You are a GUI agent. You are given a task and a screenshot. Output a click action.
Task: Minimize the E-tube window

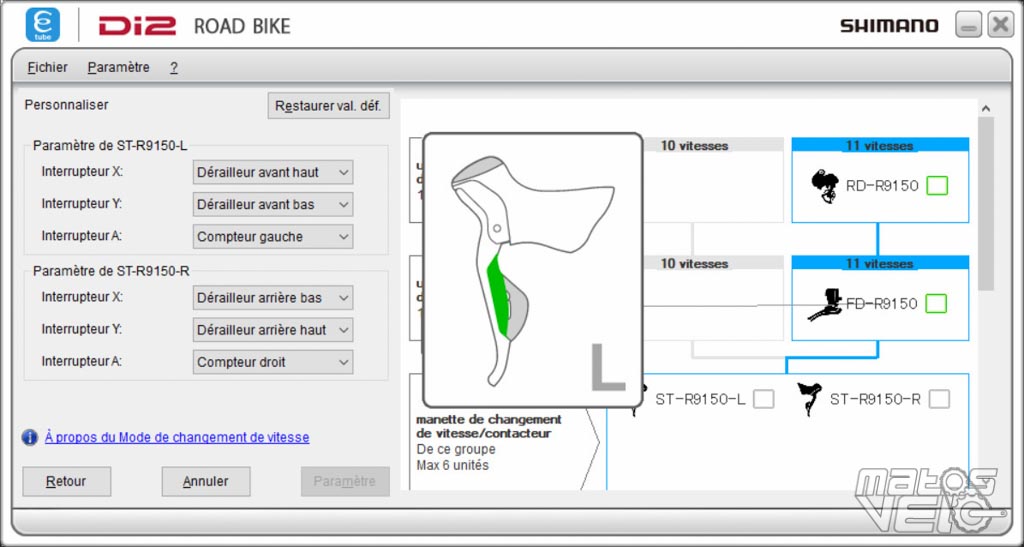point(968,25)
